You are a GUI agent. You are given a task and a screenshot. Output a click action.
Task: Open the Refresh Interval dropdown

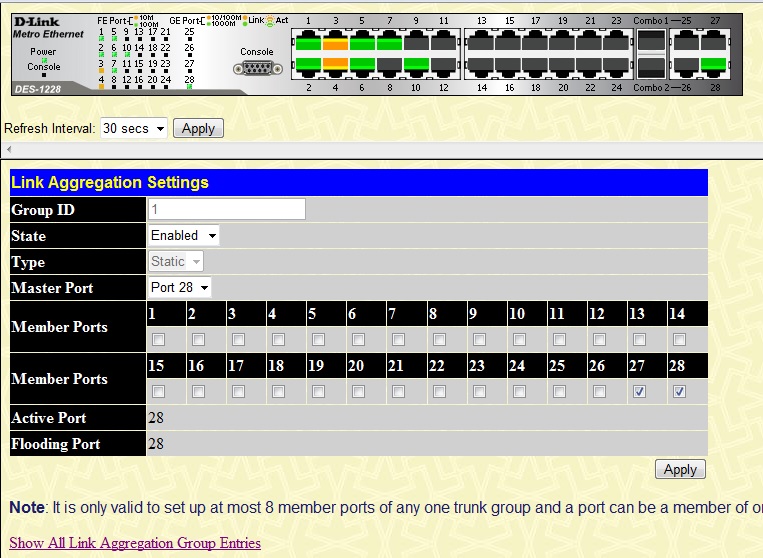[133, 128]
